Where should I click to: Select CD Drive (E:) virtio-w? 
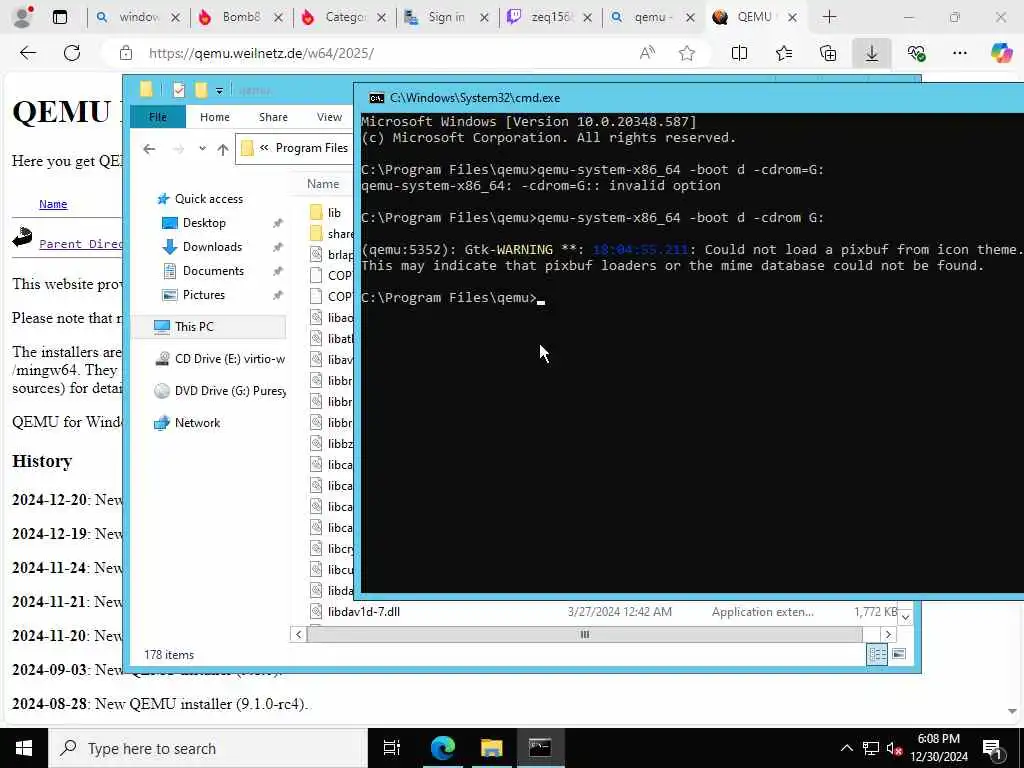[219, 359]
